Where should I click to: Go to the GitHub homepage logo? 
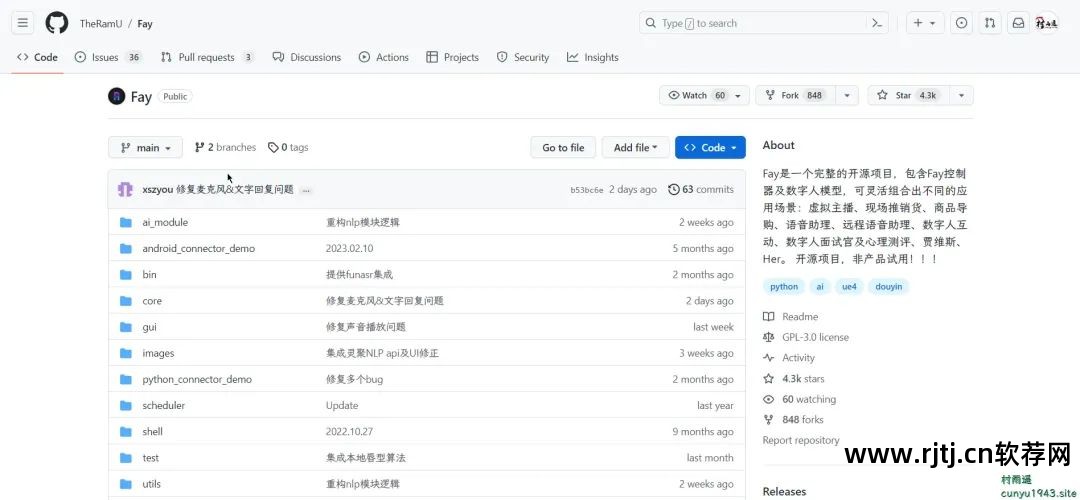coord(57,23)
